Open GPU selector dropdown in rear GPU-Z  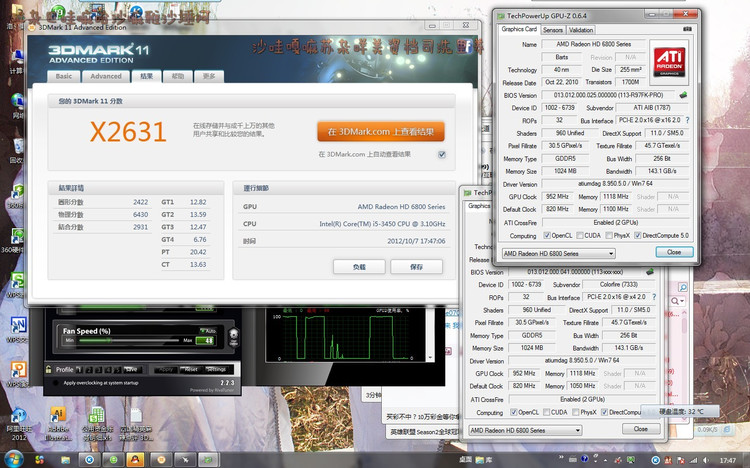click(525, 430)
